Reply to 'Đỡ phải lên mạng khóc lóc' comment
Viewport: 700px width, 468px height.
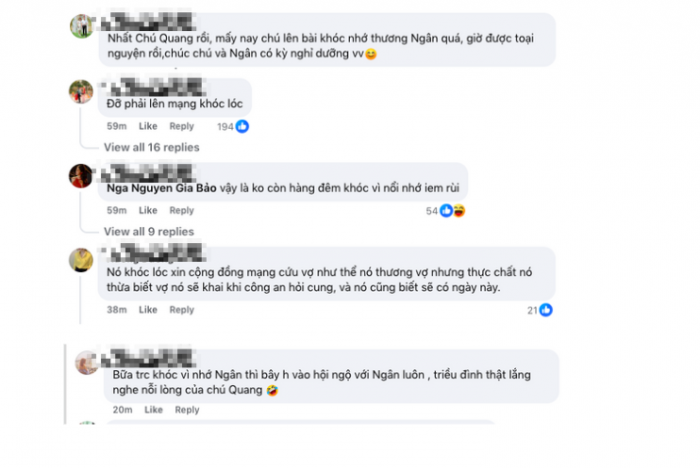click(182, 126)
